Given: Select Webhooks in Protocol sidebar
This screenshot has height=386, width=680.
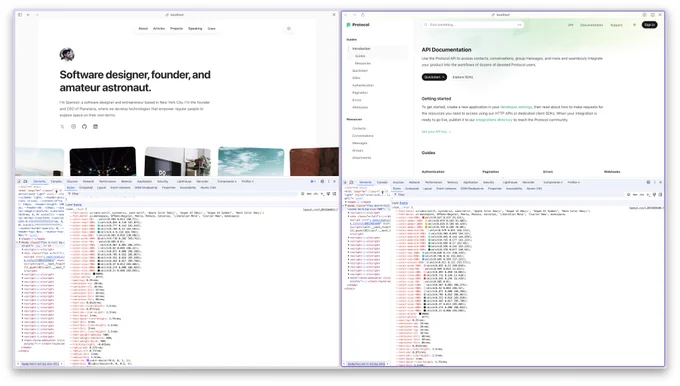Looking at the screenshot, I should (360, 107).
